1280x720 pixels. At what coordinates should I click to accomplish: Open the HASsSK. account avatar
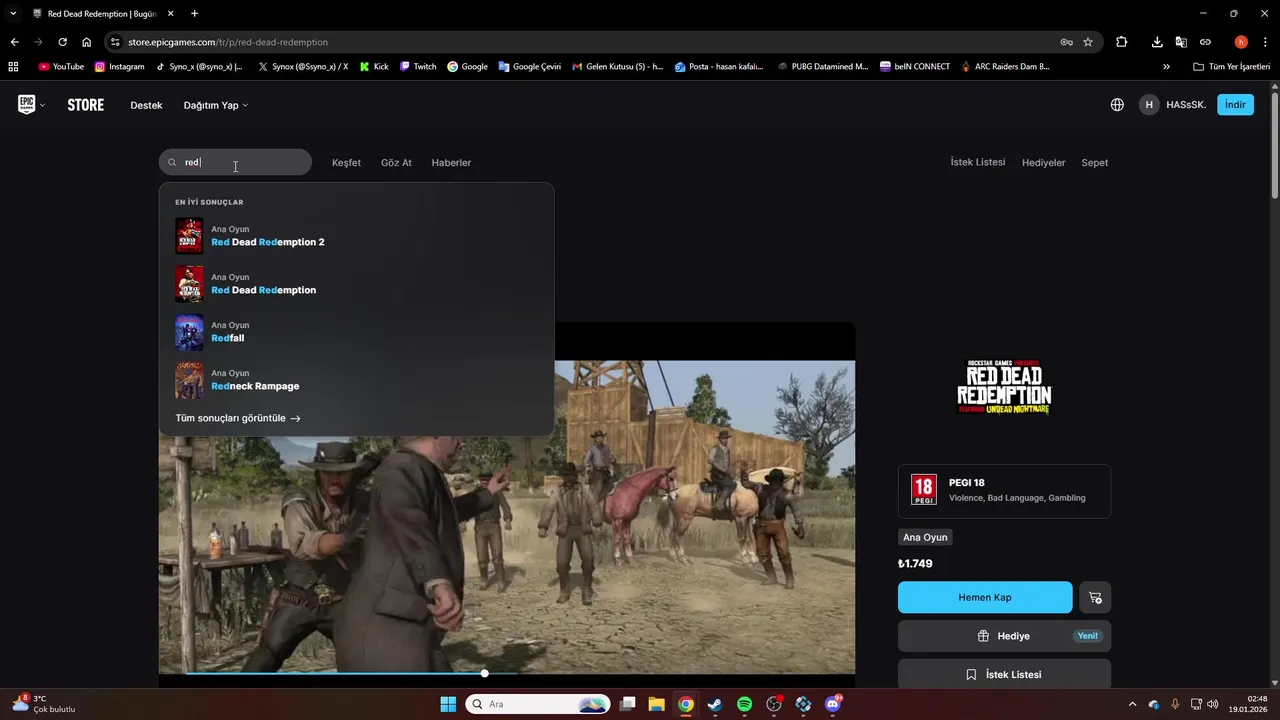1149,105
